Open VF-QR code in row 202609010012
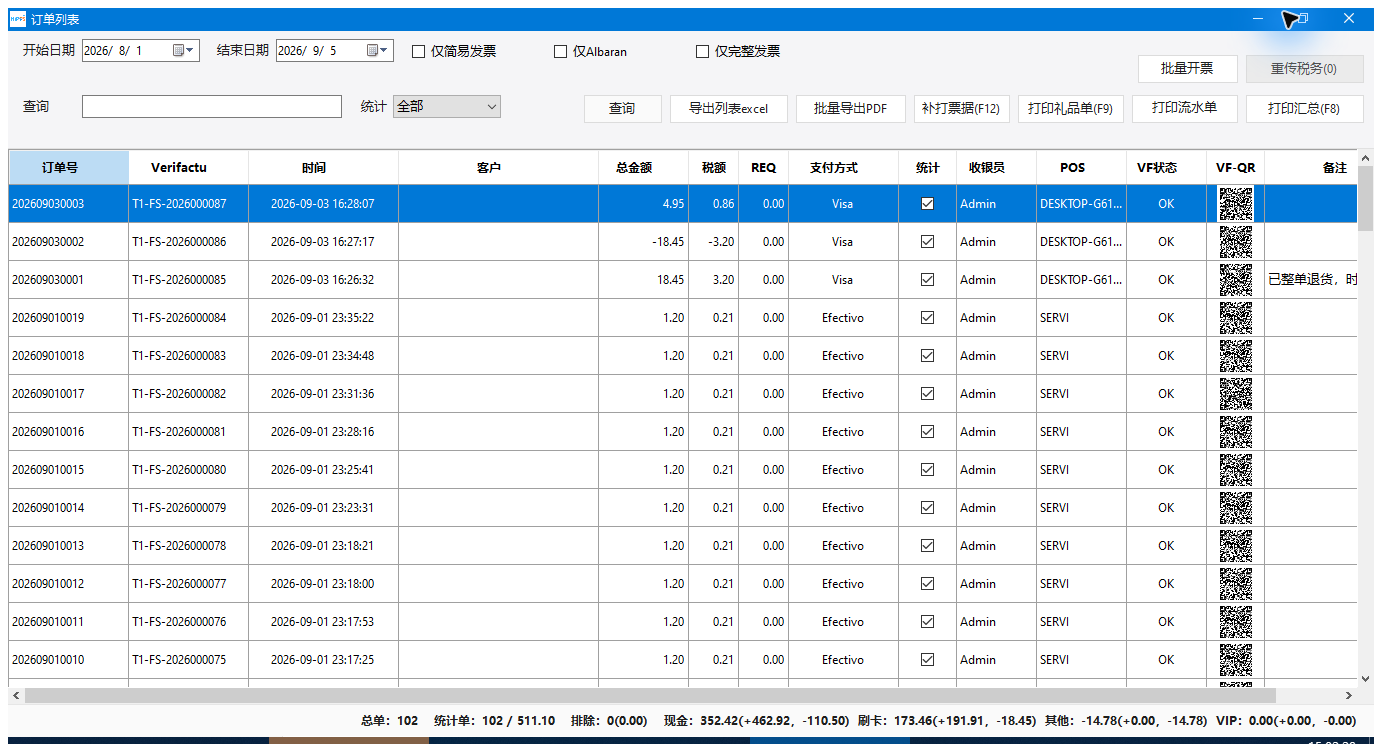The image size is (1382, 744). coord(1236,583)
